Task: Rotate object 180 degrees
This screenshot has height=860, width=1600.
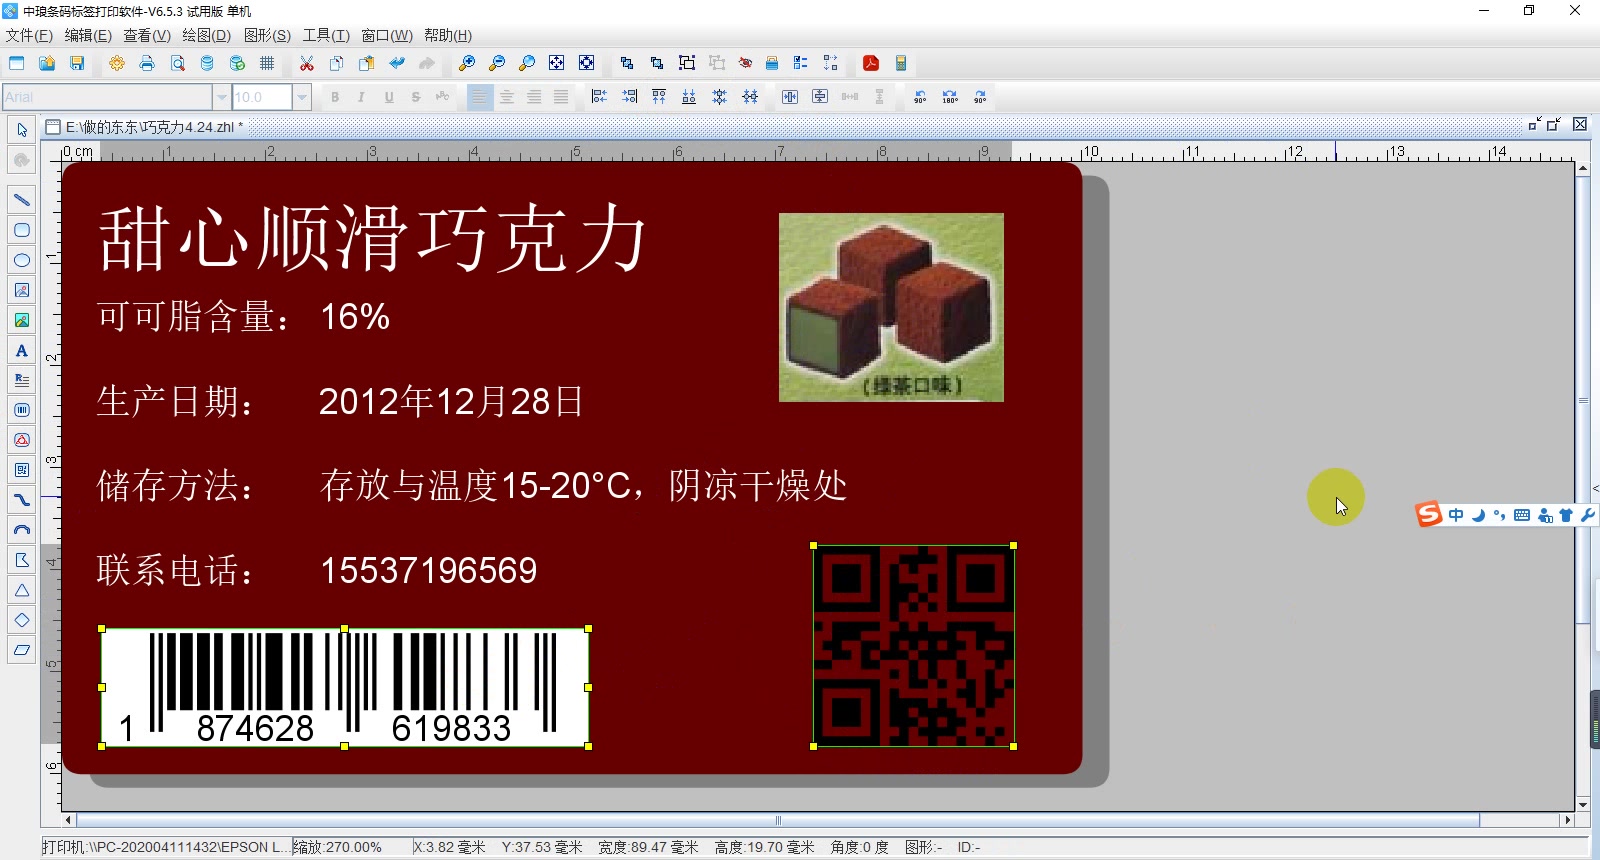Action: pyautogui.click(x=950, y=97)
